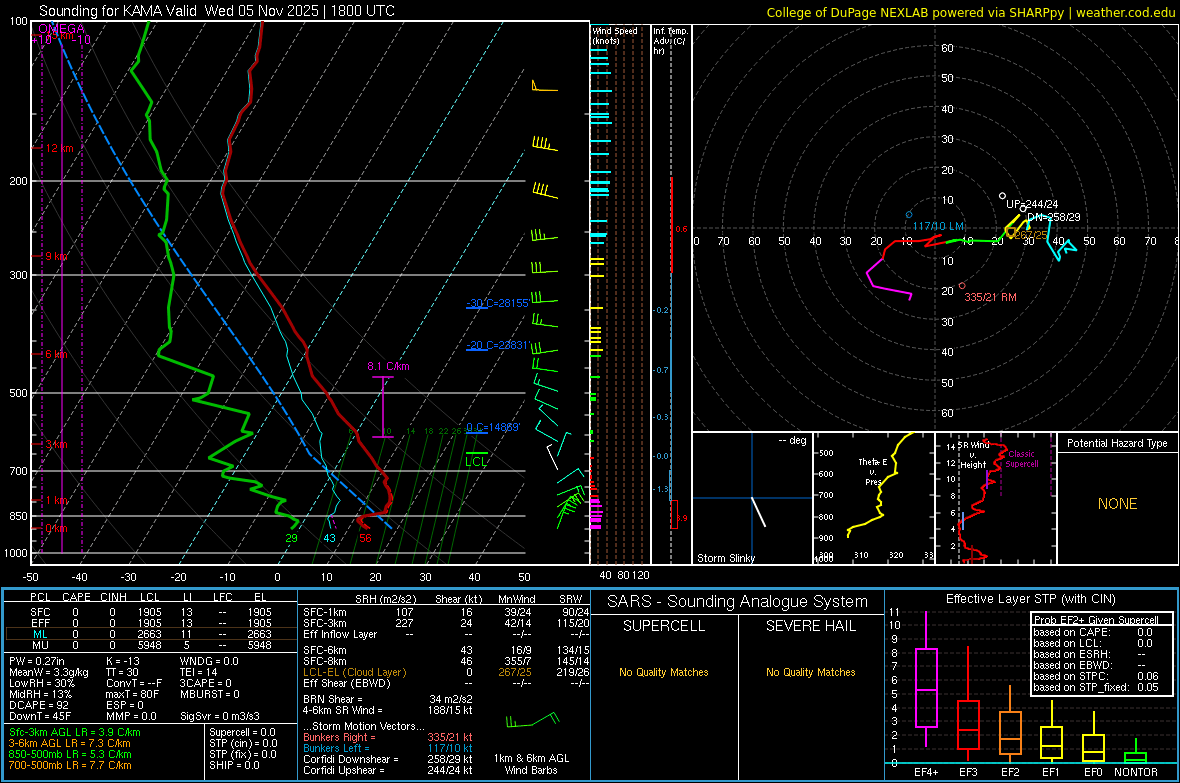The image size is (1180, 783).
Task: Select the '335/21 RM' right-mover label
Action: click(x=990, y=297)
